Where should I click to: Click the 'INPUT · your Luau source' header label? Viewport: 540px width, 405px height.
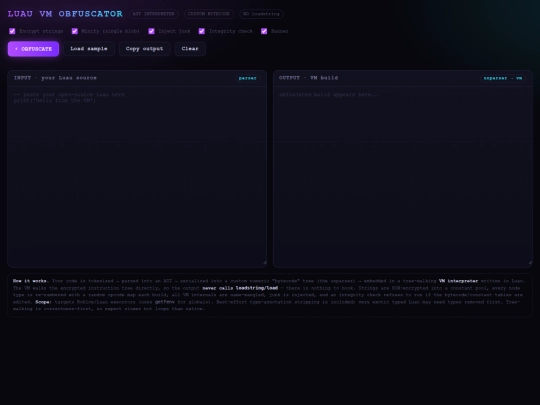tap(55, 78)
